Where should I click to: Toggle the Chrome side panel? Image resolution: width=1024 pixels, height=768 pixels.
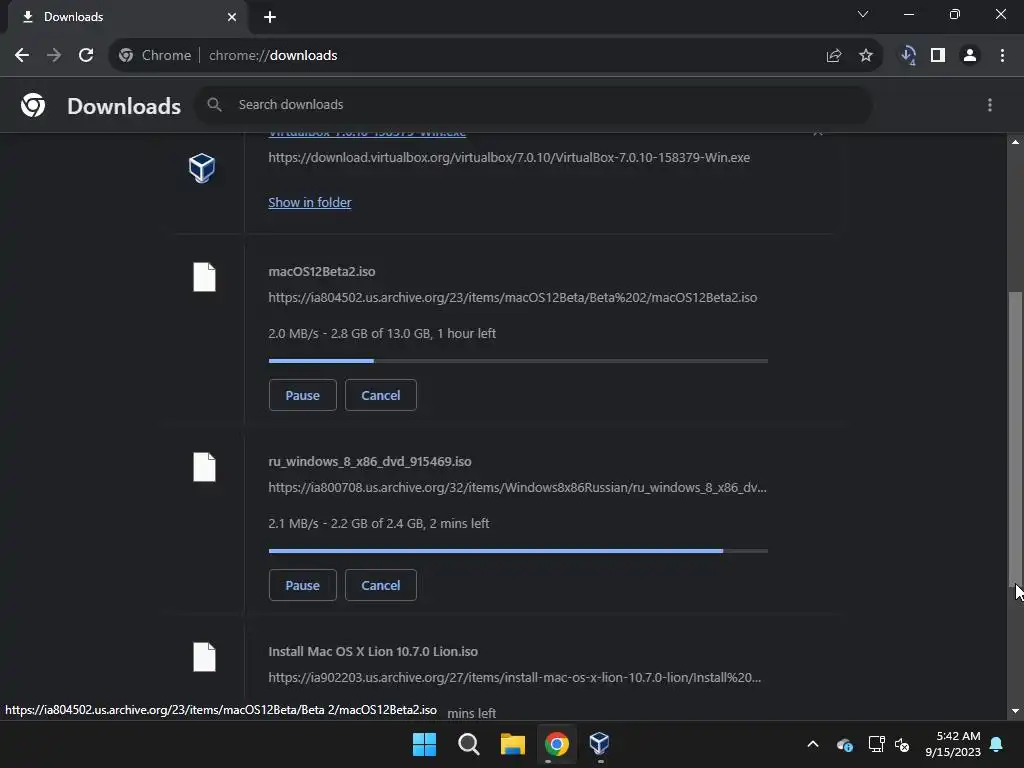(938, 56)
